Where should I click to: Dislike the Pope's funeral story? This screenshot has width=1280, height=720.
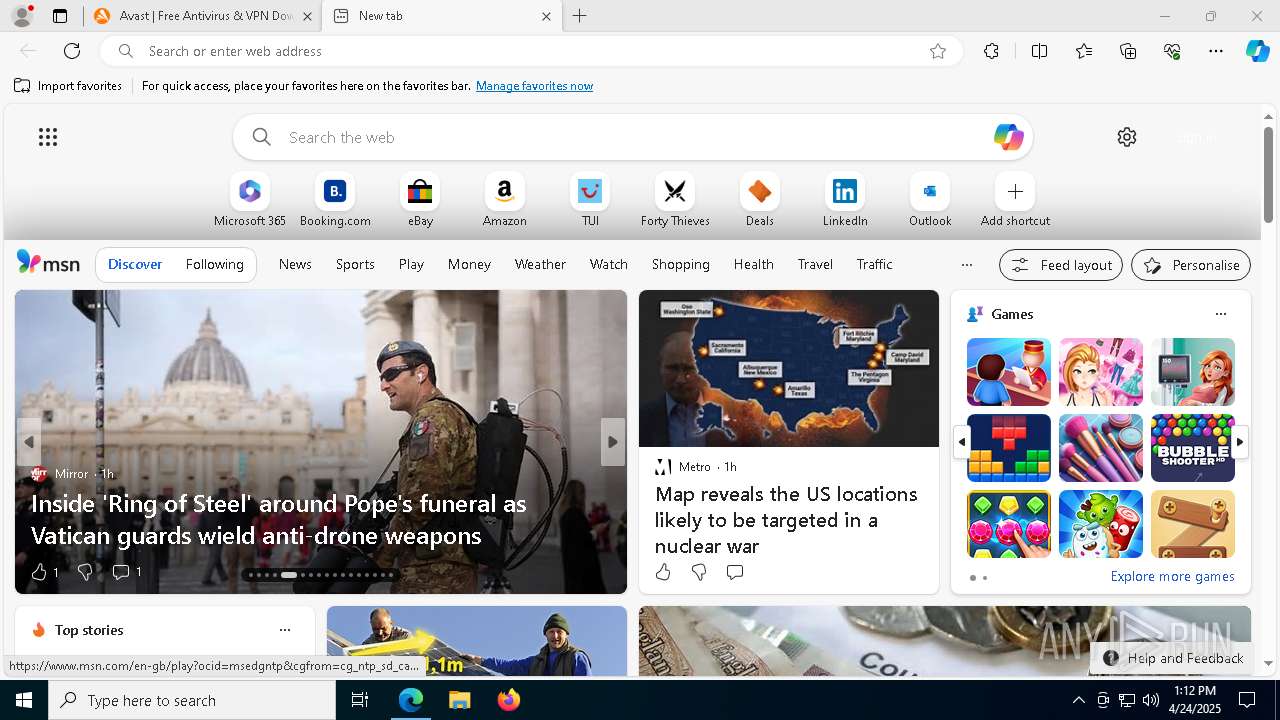point(85,572)
